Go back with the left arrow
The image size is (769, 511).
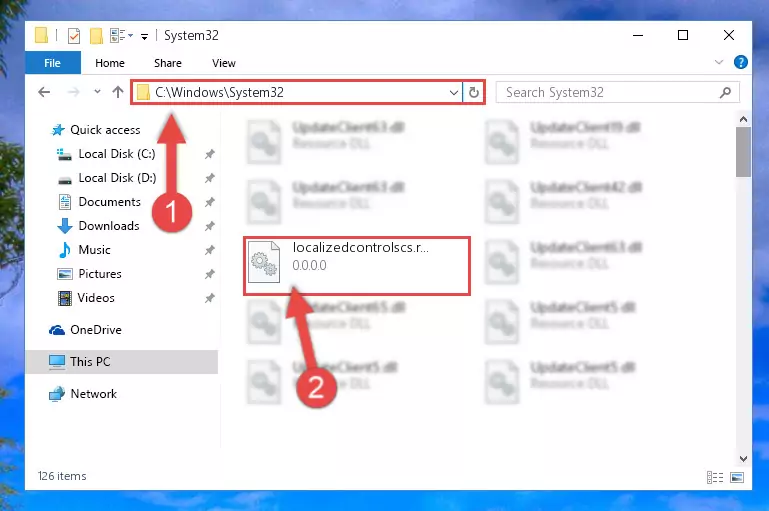44,92
